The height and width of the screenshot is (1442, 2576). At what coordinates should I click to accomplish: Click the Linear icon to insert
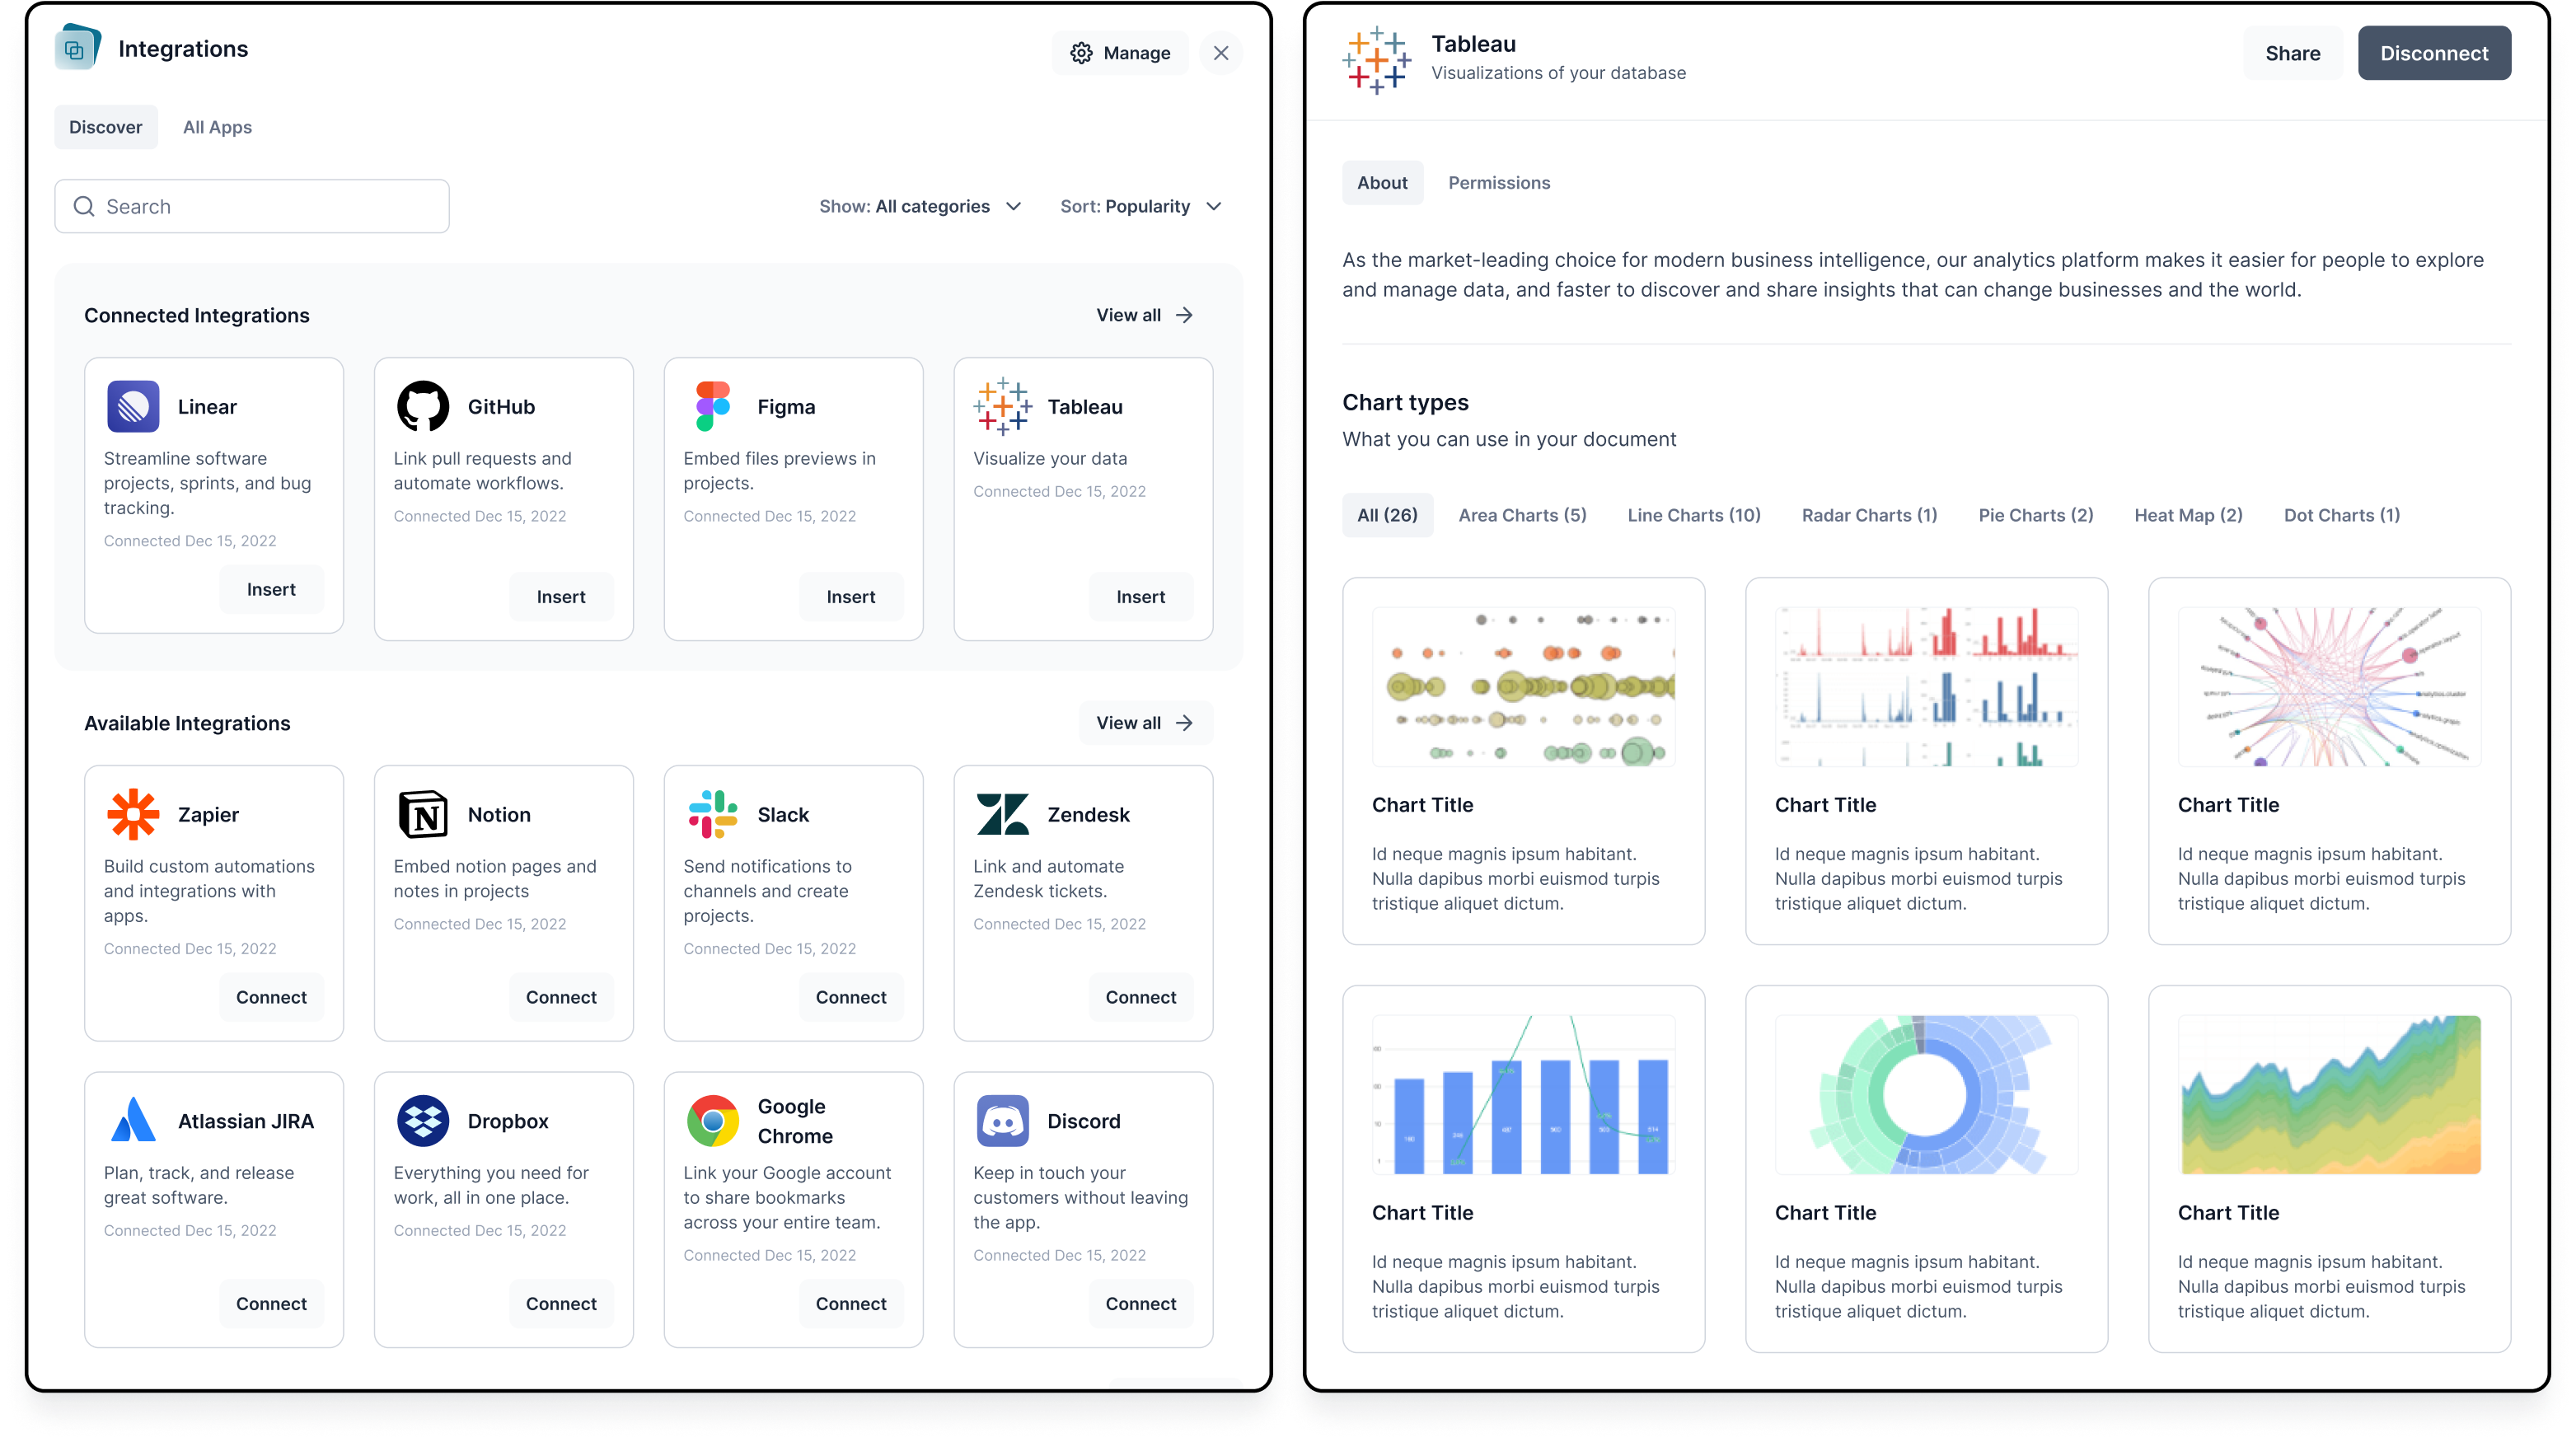(x=133, y=405)
